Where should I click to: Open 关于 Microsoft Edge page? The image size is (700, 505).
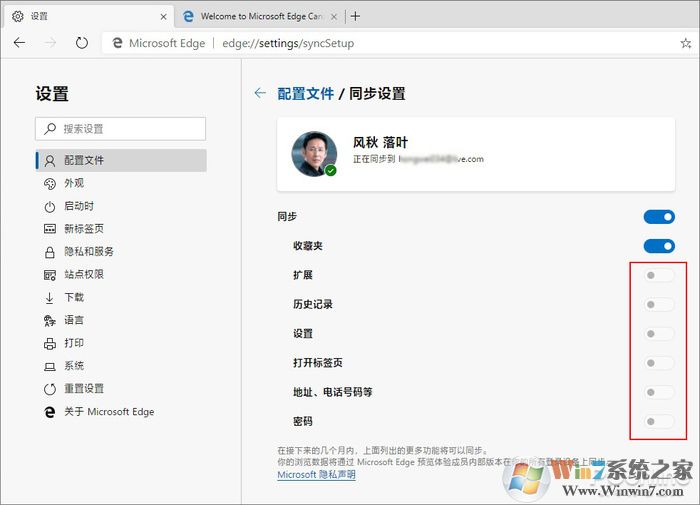pos(121,412)
